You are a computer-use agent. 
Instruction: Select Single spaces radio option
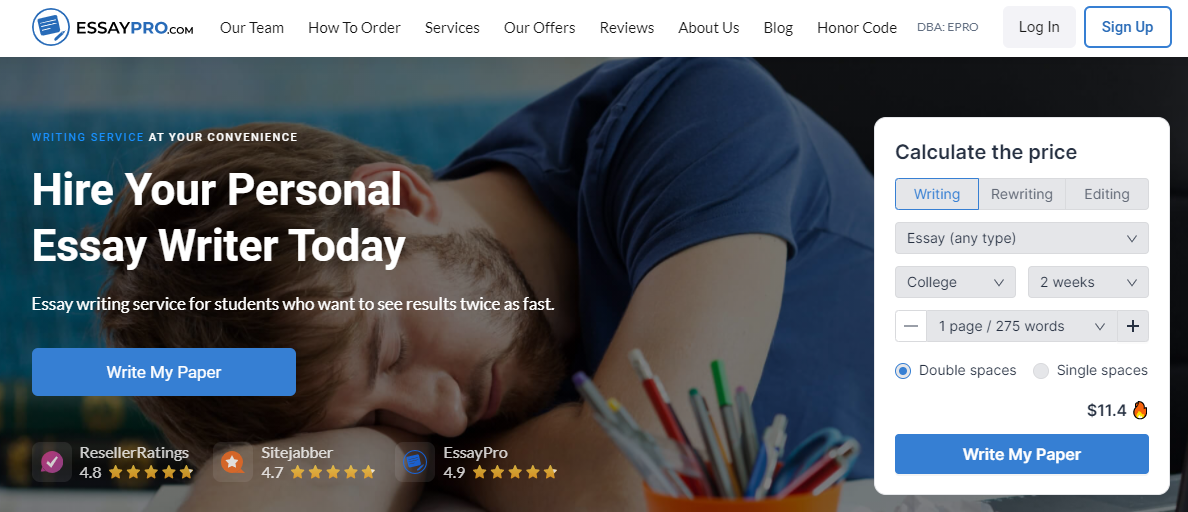point(1041,370)
